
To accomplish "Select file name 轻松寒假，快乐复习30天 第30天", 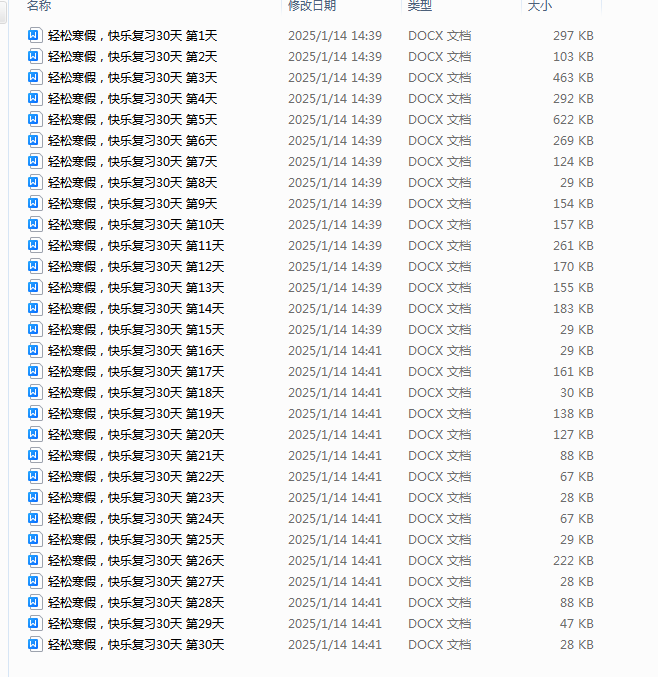I will (136, 645).
